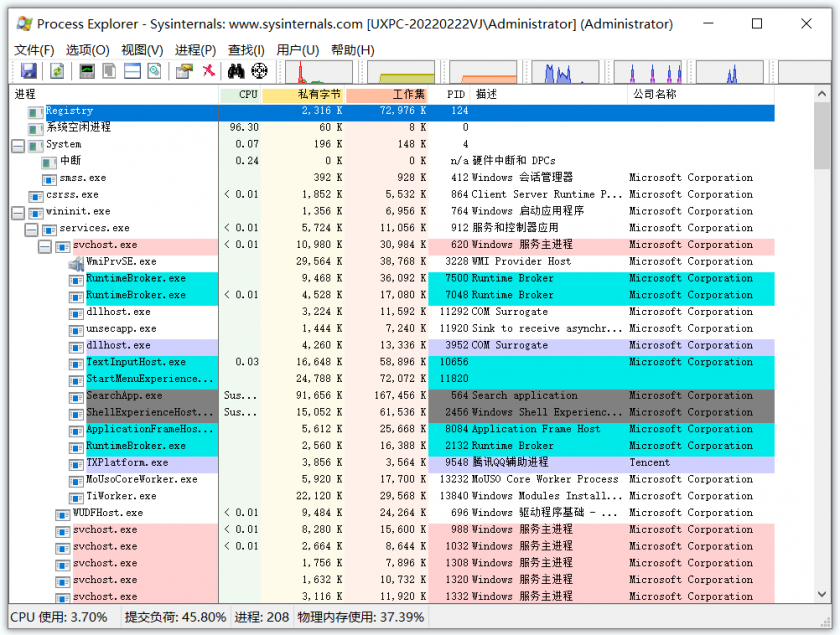
Task: Collapse the System process tree node
Action: click(x=18, y=145)
